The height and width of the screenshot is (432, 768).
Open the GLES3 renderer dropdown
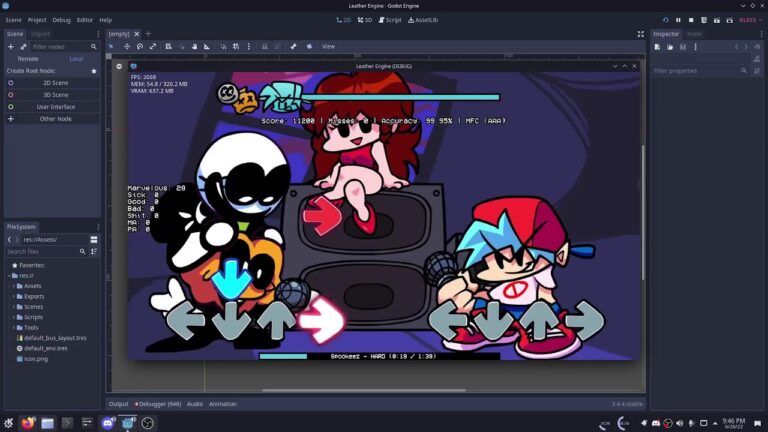coord(750,20)
